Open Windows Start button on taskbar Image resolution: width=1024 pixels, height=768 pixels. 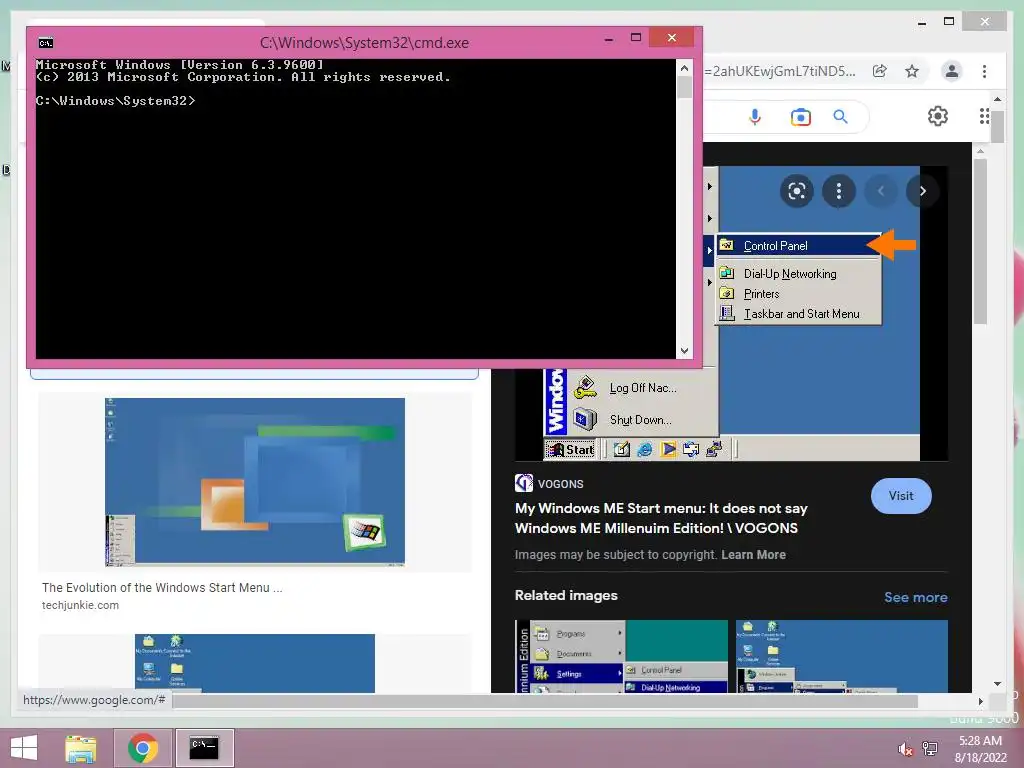pos(24,748)
